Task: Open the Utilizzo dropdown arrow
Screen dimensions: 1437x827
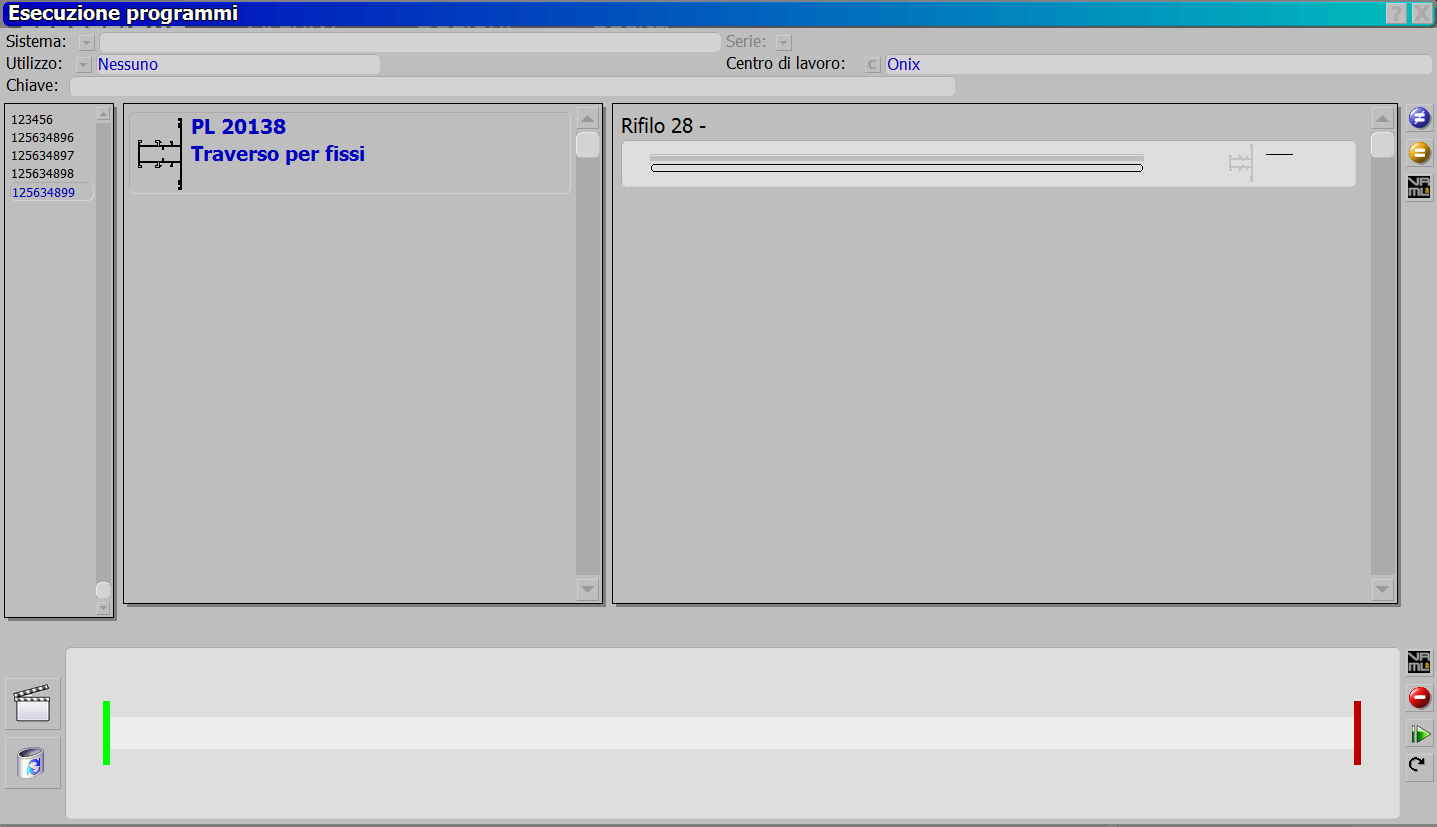Action: pyautogui.click(x=84, y=64)
